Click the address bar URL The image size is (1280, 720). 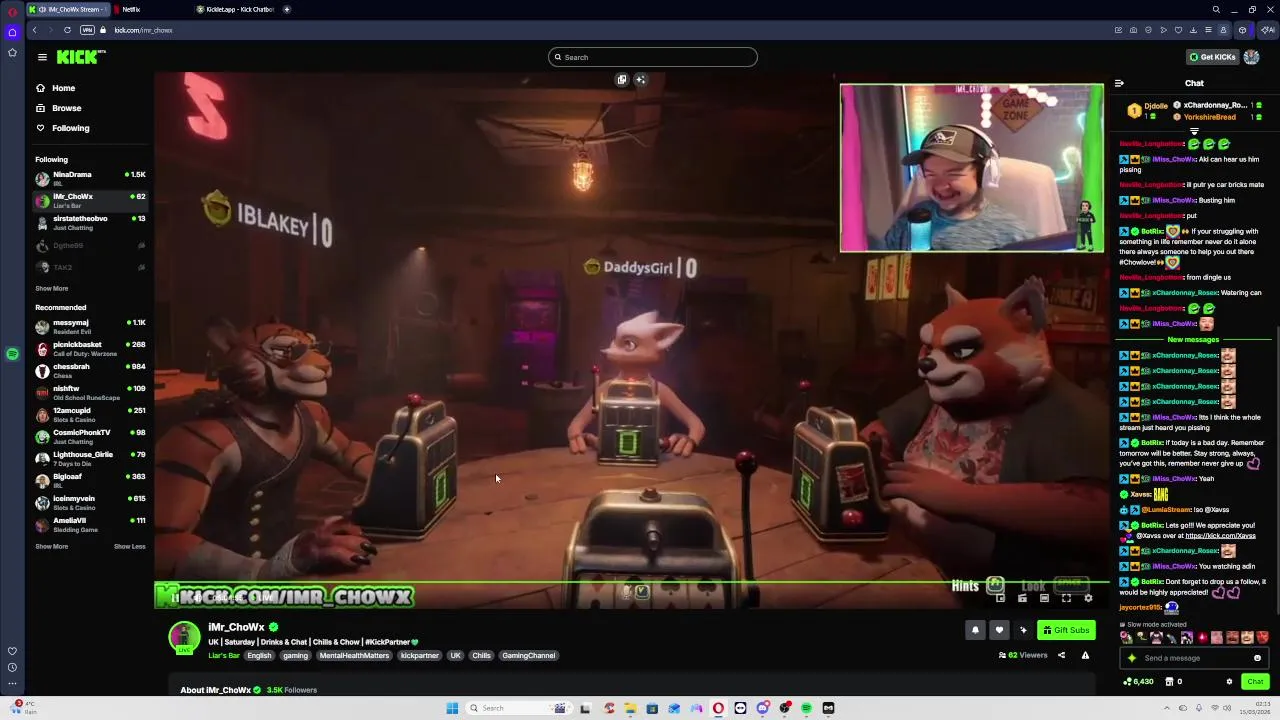pos(143,30)
